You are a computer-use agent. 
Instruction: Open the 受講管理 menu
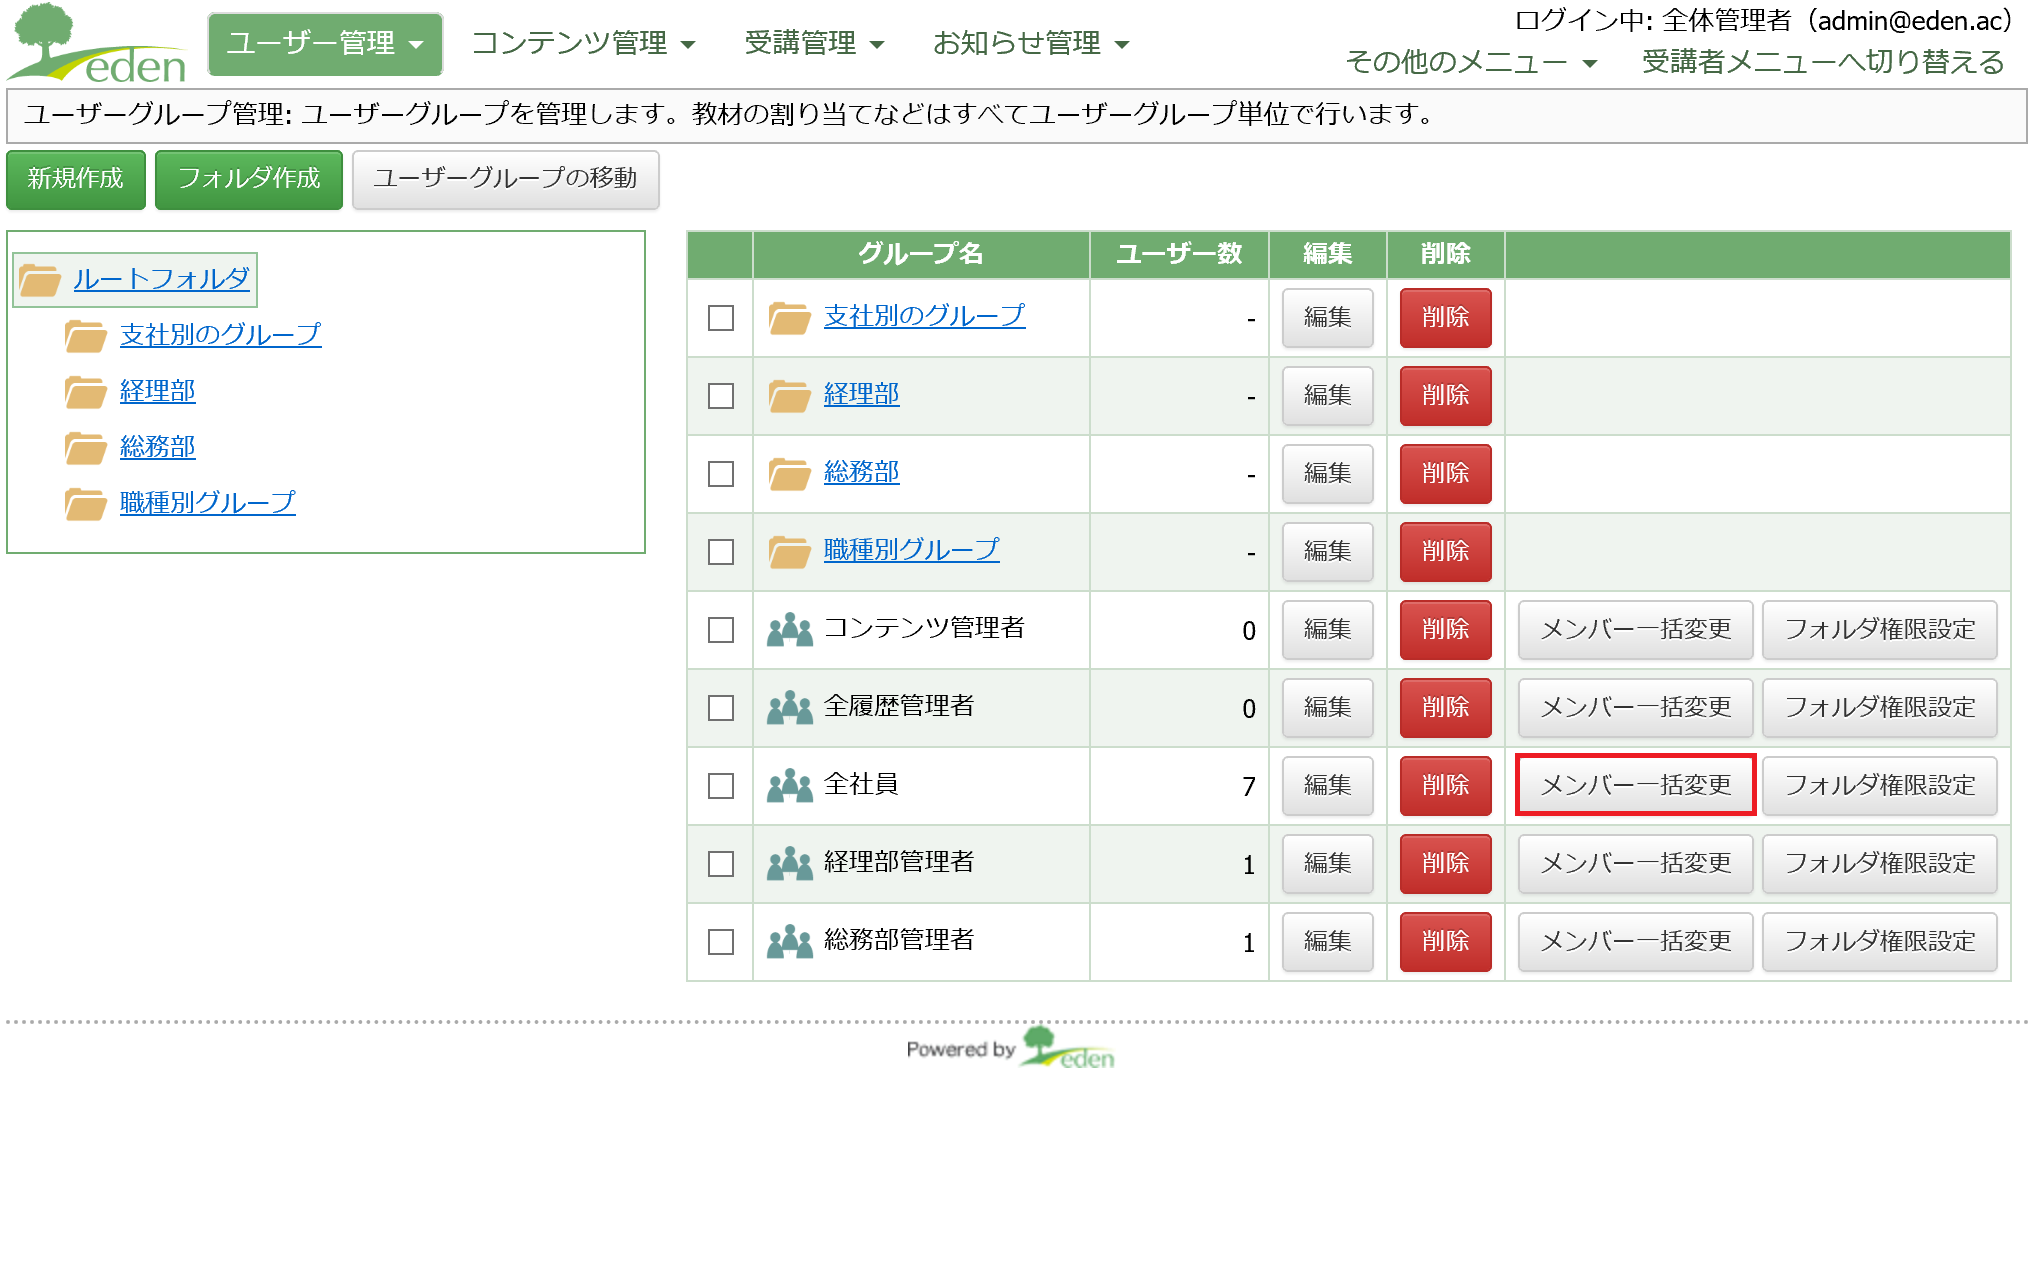[x=814, y=44]
